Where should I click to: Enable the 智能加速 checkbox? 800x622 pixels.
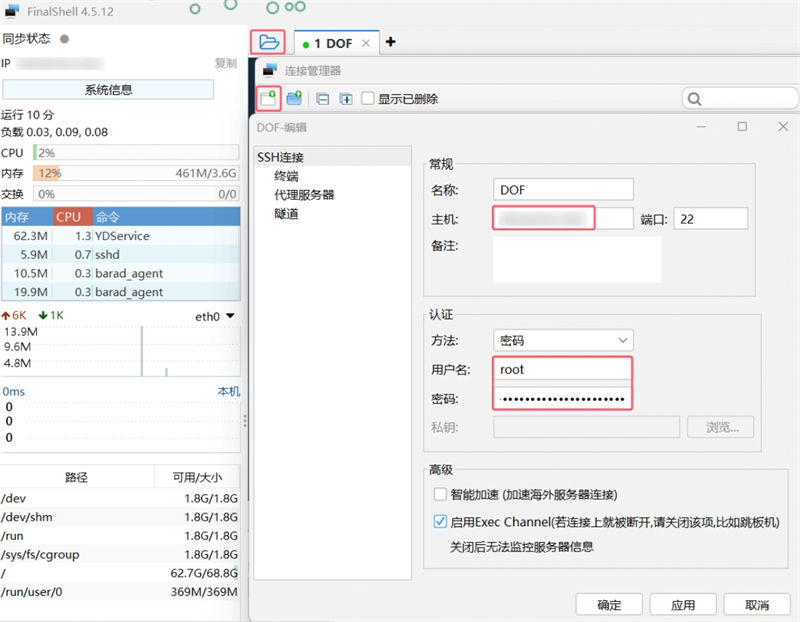[440, 494]
